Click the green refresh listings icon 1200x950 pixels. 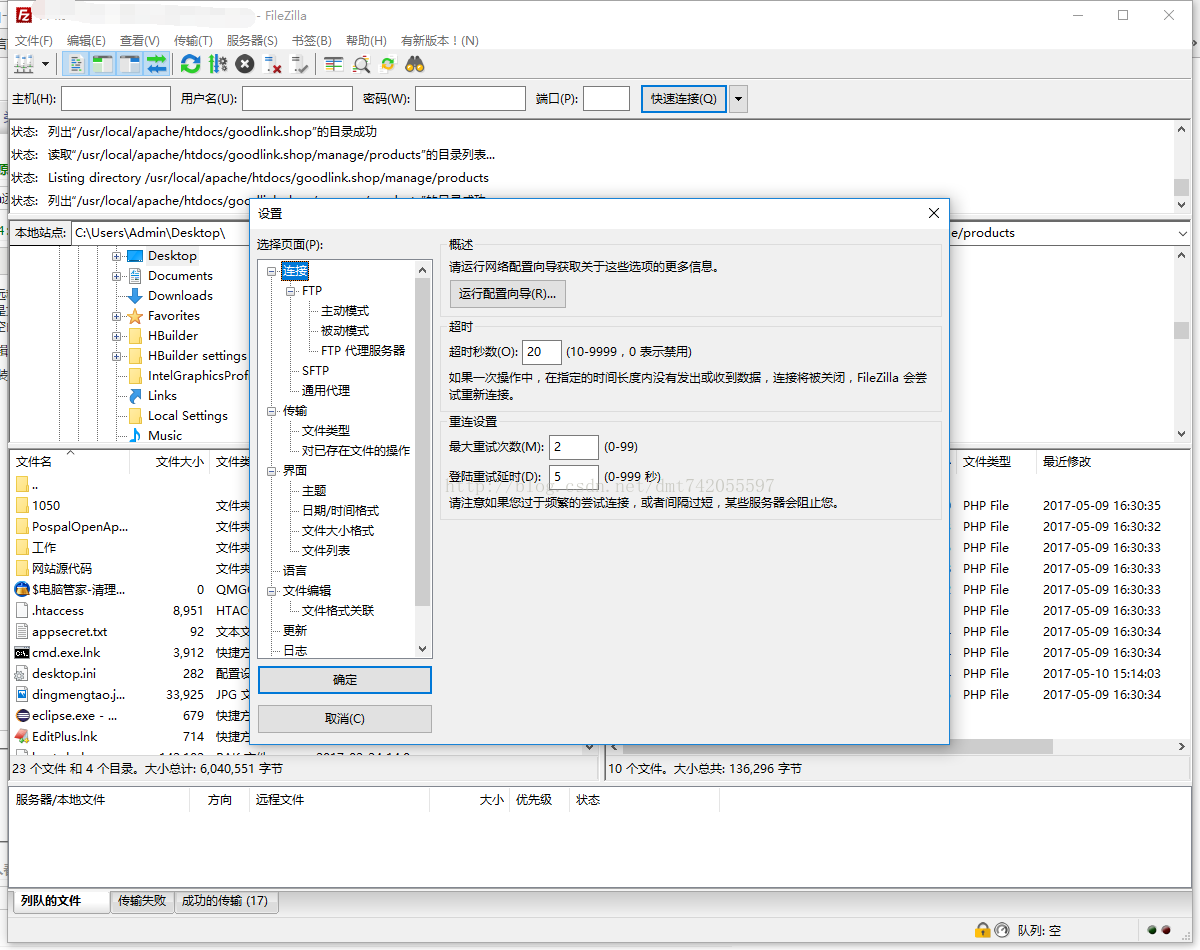(x=190, y=64)
